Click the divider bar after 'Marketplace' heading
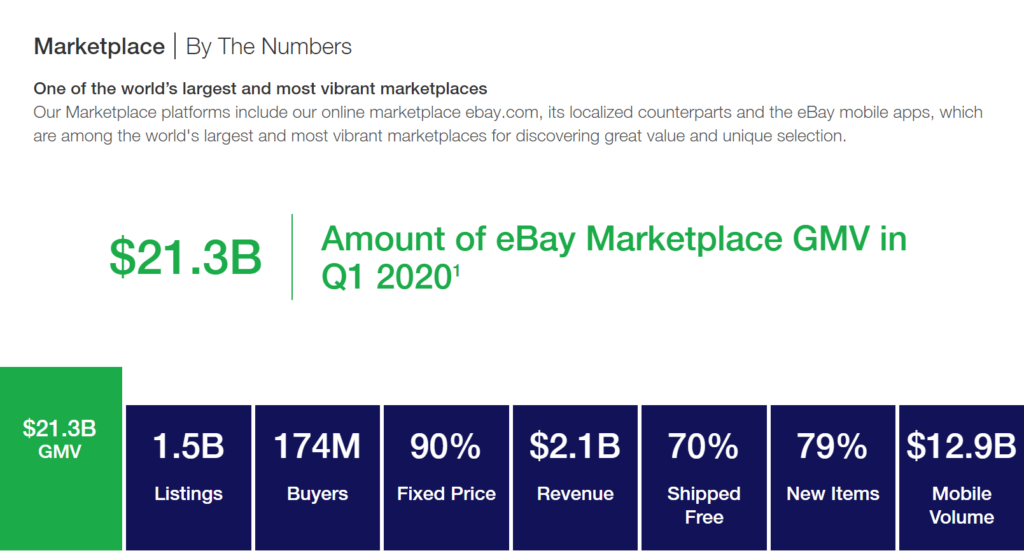 point(175,46)
